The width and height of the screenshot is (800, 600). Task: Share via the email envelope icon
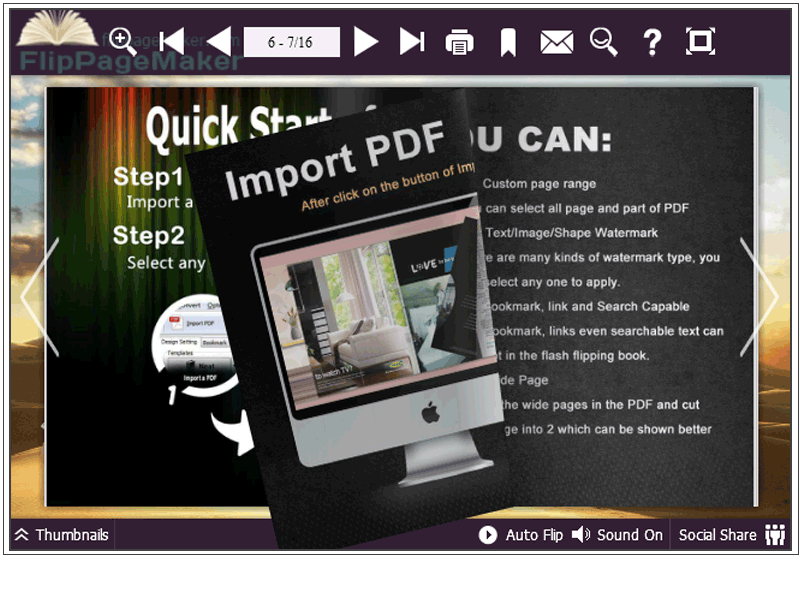pos(557,42)
